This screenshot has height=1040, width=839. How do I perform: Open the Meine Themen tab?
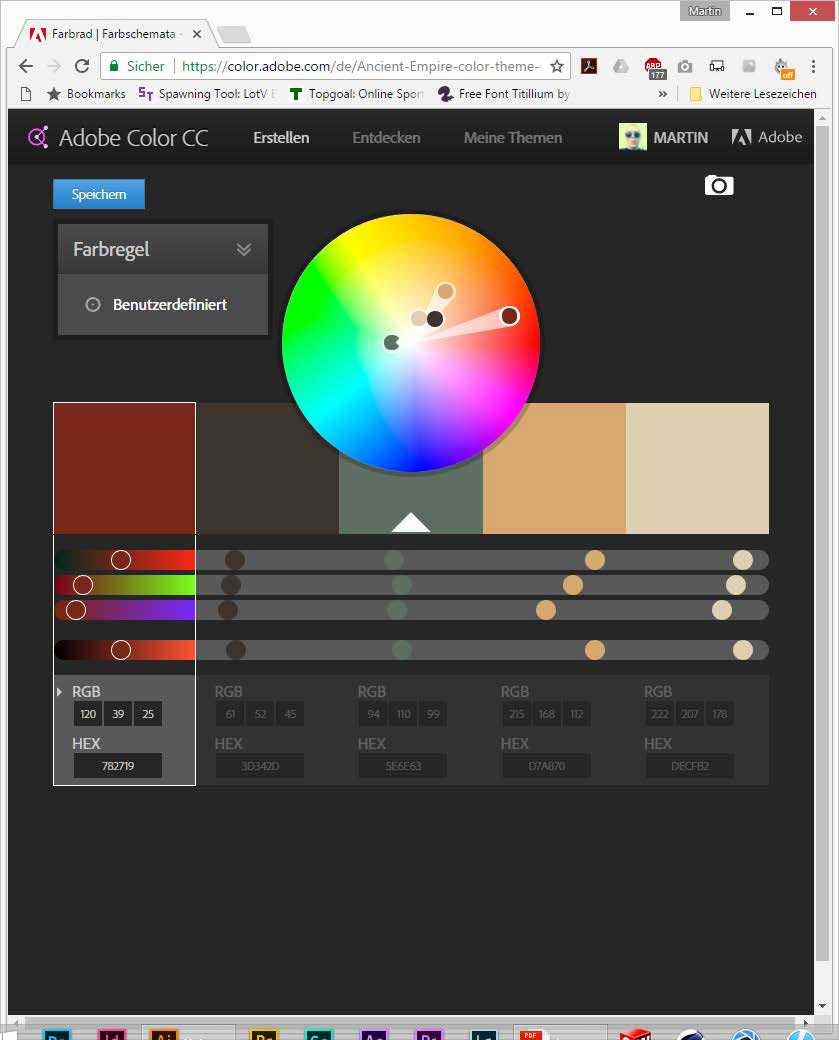coord(513,137)
